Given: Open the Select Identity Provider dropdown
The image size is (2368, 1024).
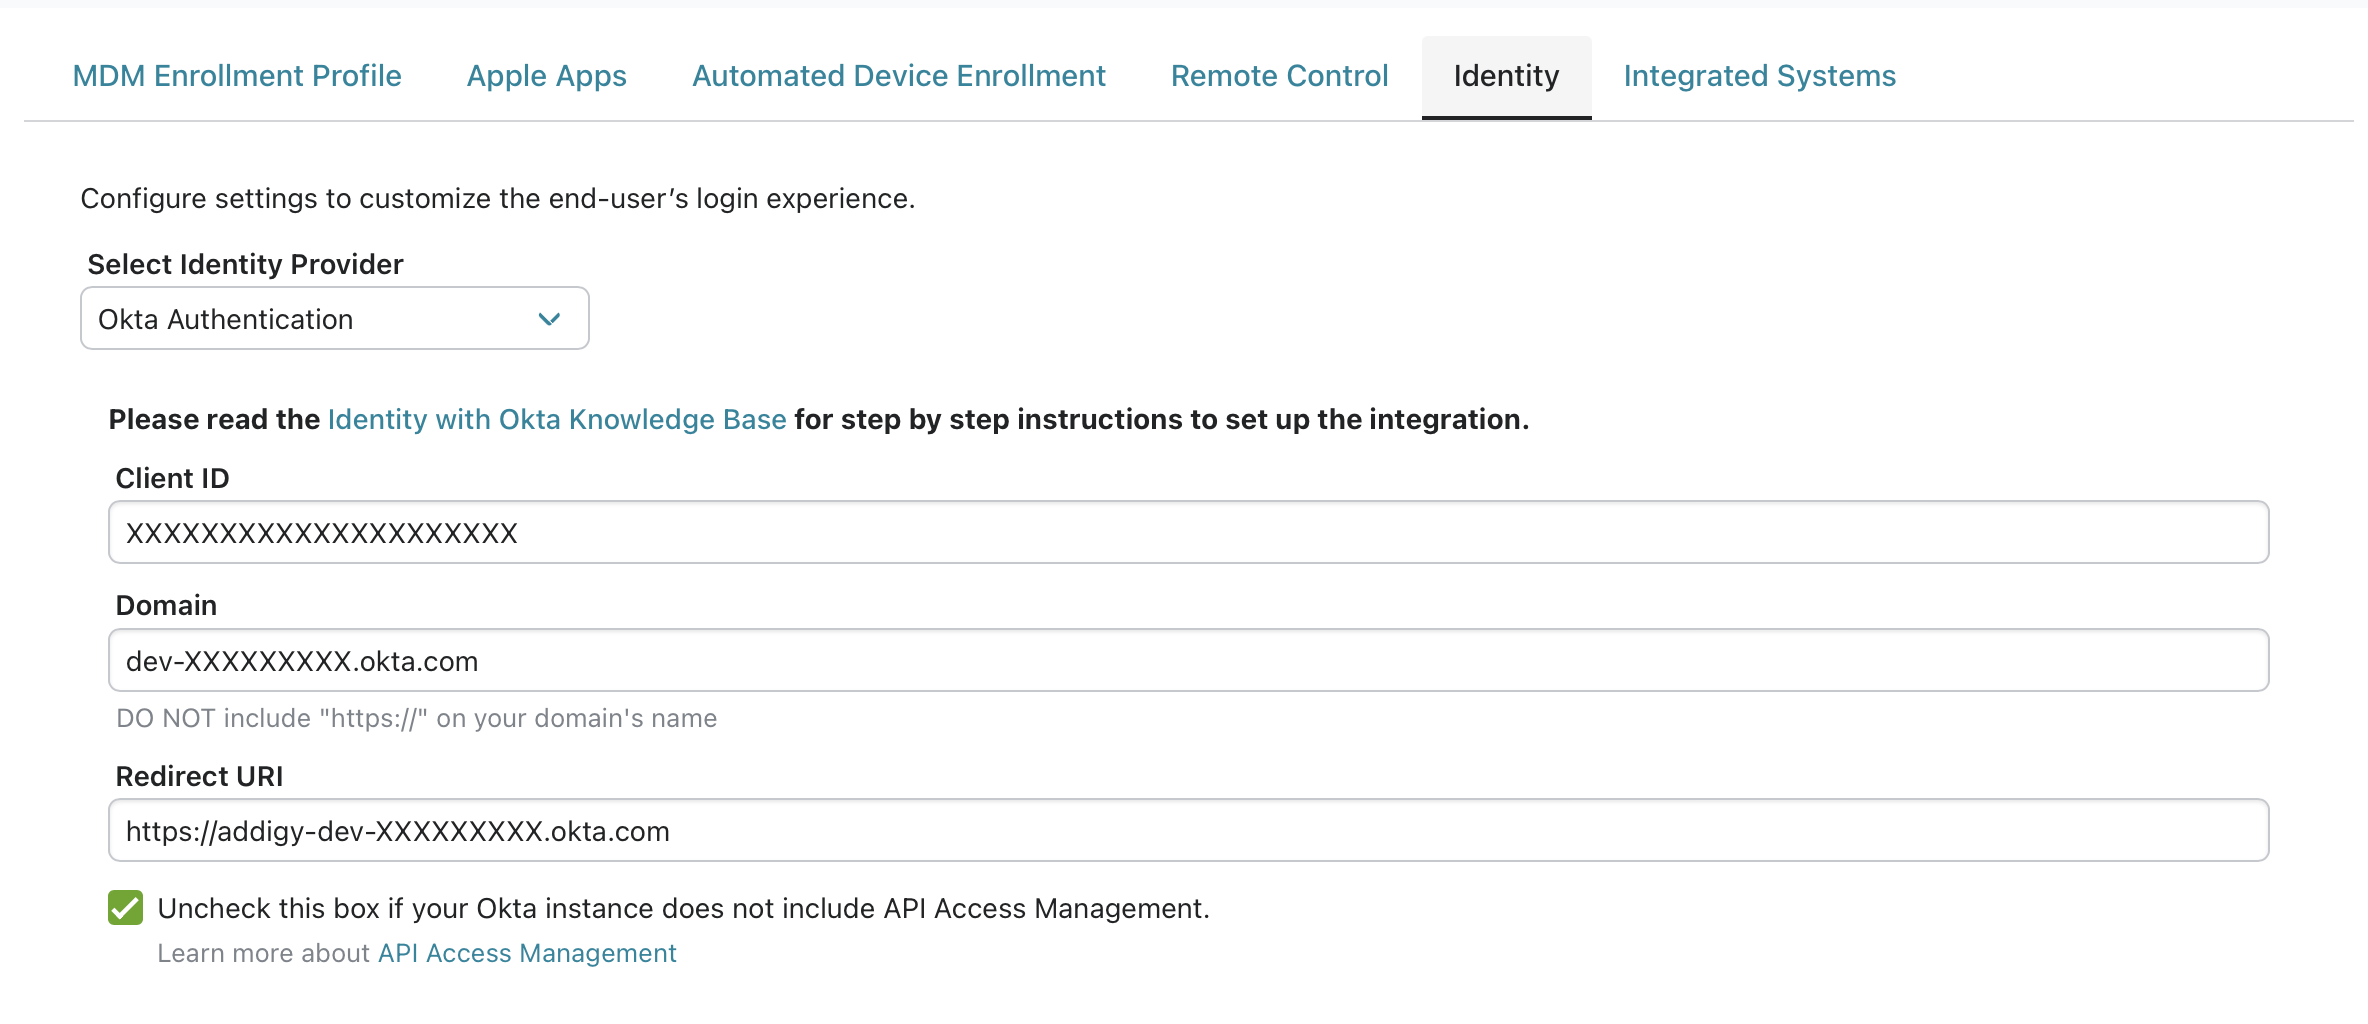Looking at the screenshot, I should pyautogui.click(x=335, y=318).
